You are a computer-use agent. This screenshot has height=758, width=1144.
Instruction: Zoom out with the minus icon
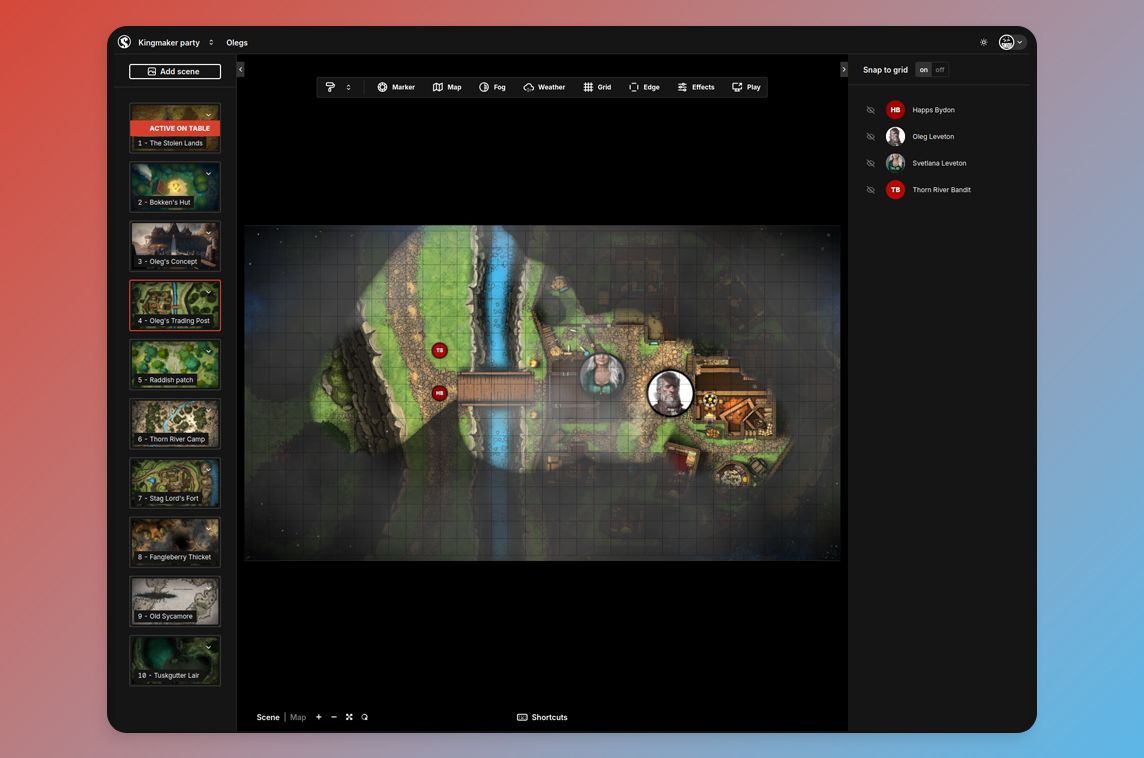[334, 717]
